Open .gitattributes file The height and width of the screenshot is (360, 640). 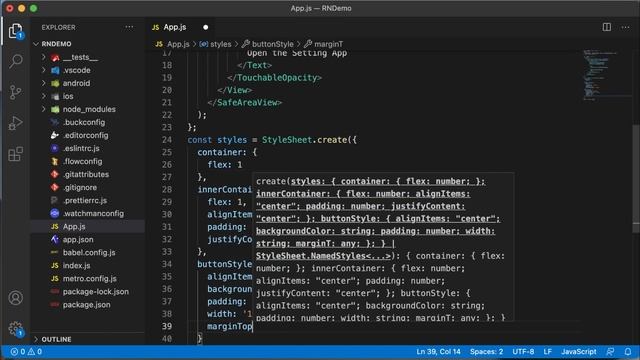(x=87, y=174)
